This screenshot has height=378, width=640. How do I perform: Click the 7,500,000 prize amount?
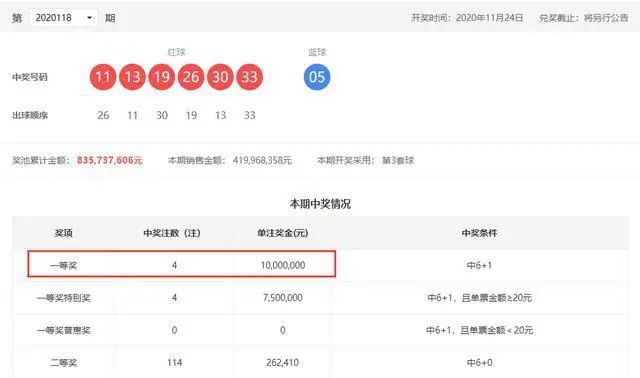point(283,298)
